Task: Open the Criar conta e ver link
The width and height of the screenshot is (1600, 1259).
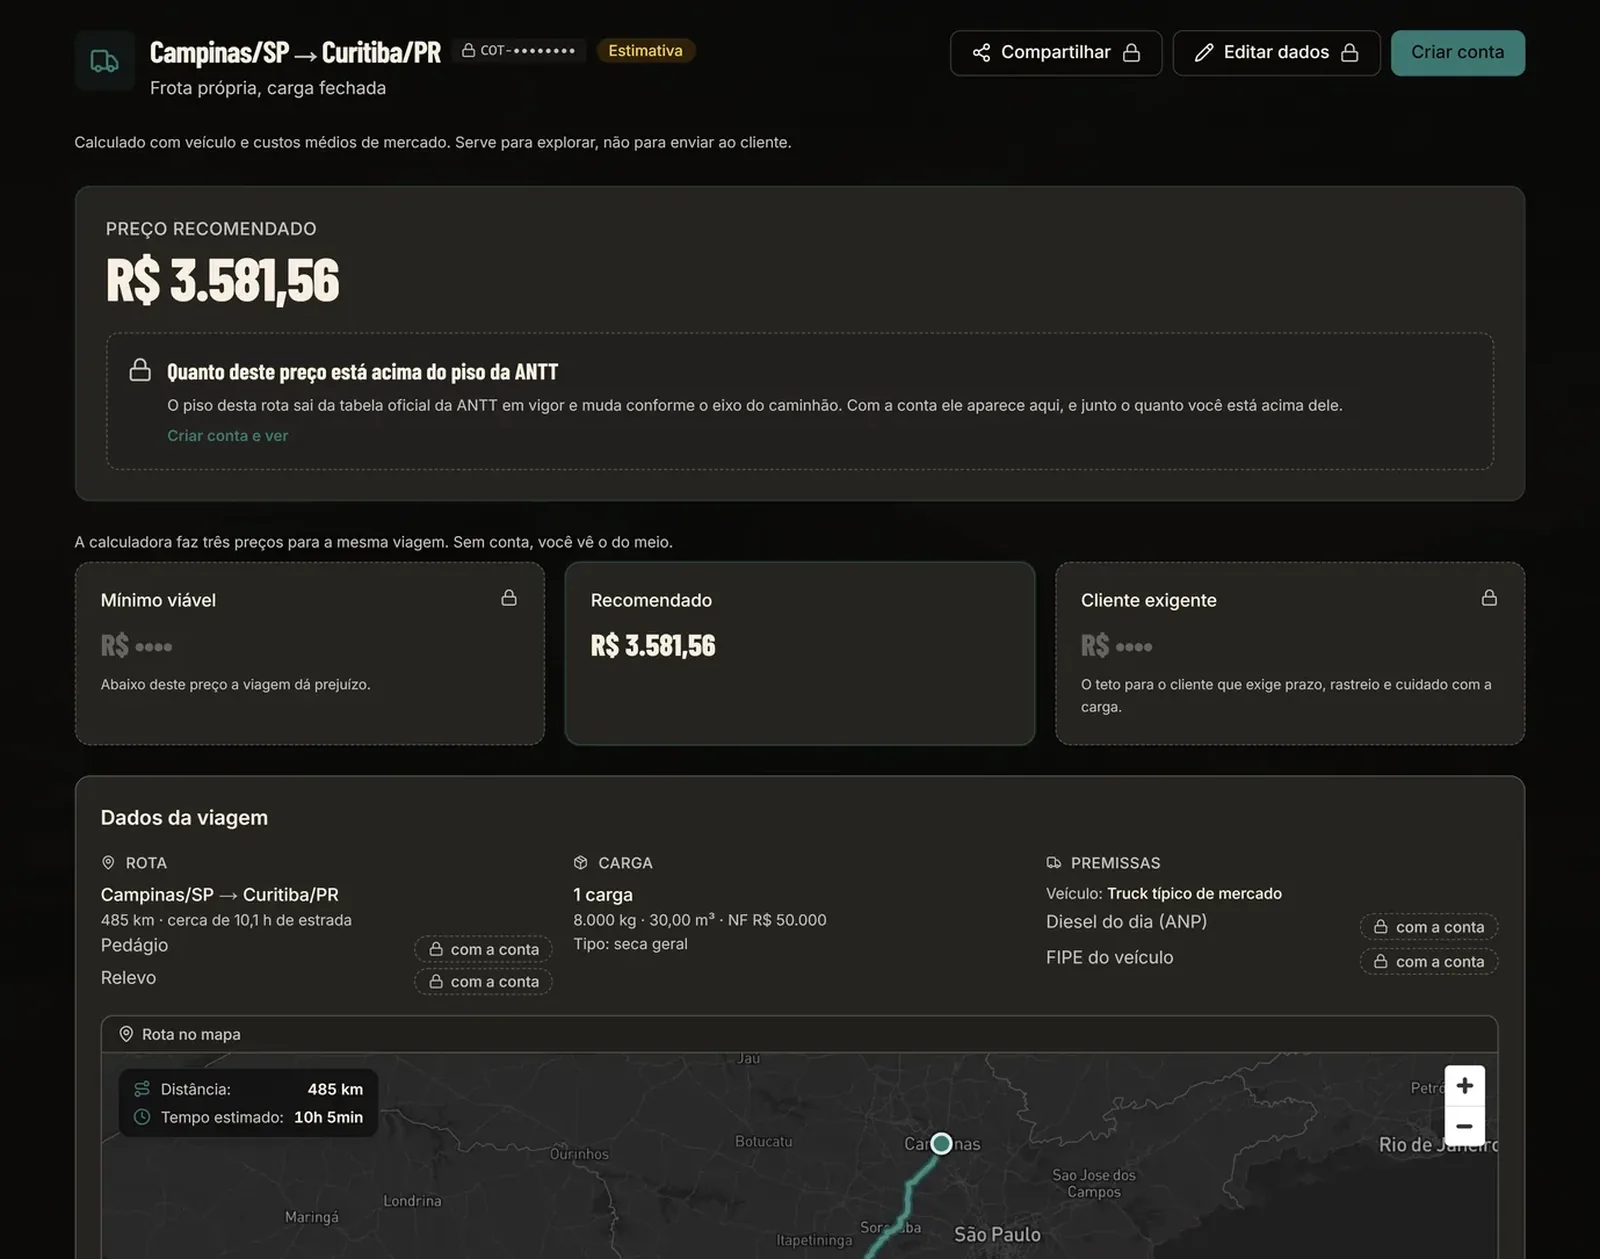Action: (227, 436)
